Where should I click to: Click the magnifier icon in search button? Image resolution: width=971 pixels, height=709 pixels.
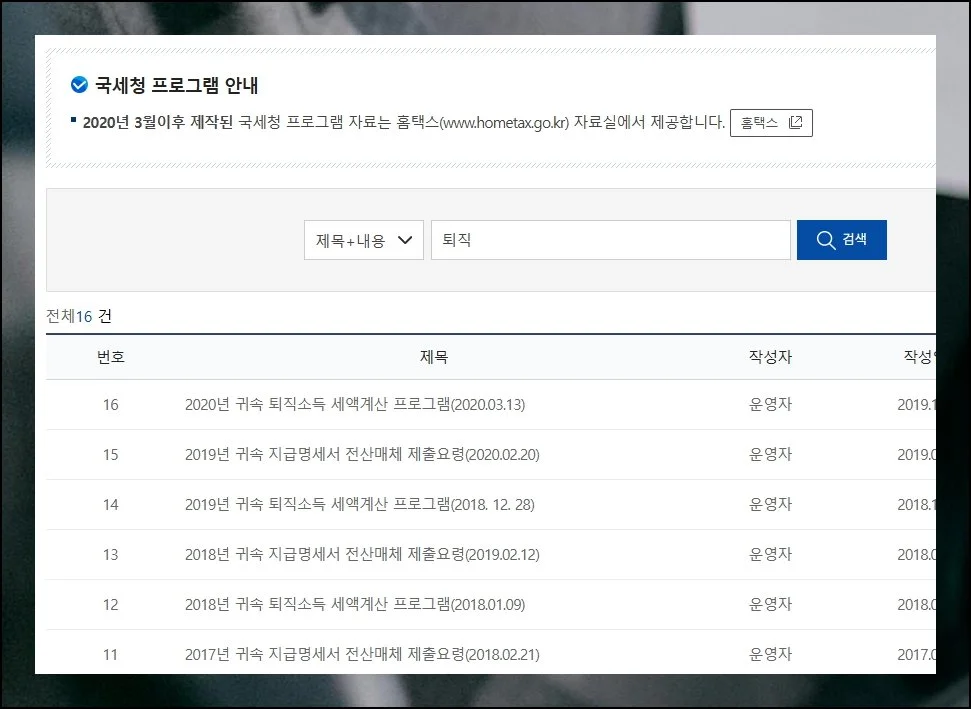tap(825, 240)
